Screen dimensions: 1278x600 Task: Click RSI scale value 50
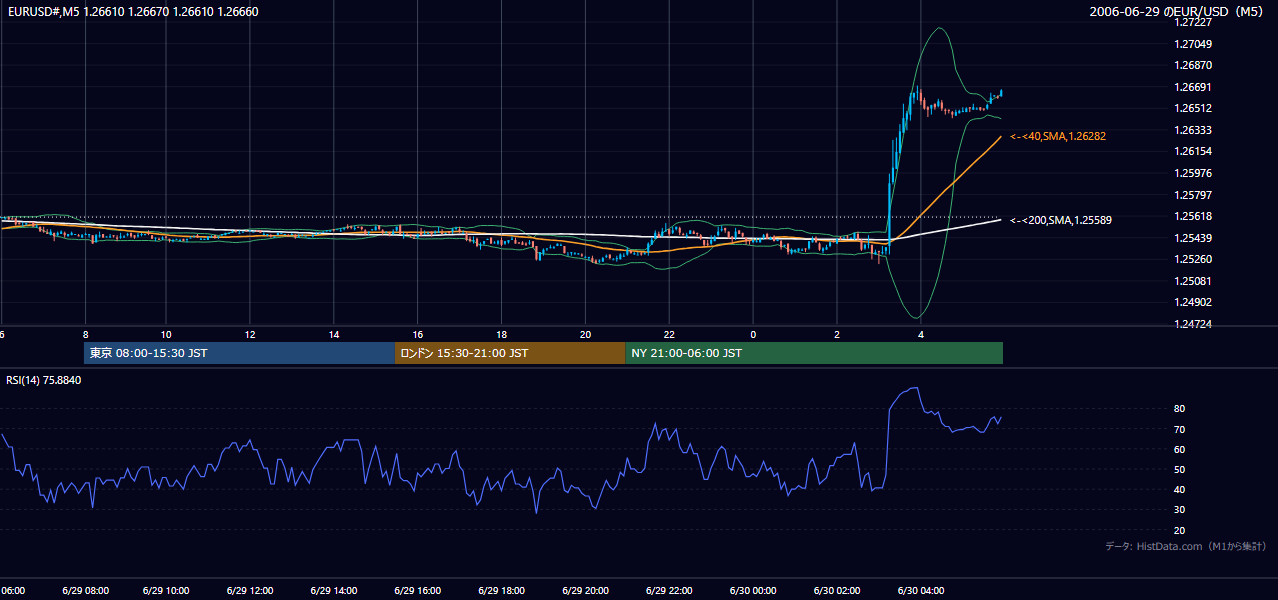coord(1180,469)
